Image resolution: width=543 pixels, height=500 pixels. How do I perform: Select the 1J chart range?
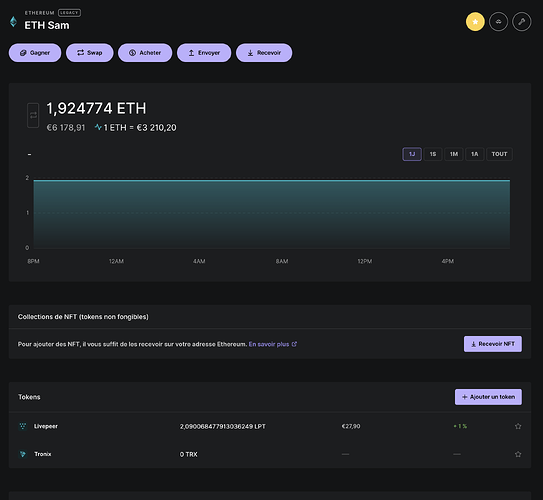pos(412,154)
